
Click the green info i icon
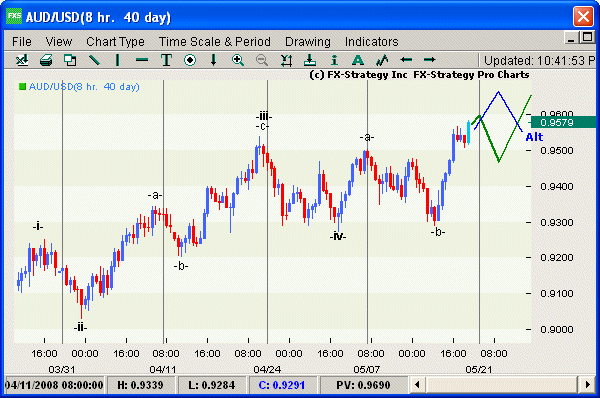click(x=334, y=60)
